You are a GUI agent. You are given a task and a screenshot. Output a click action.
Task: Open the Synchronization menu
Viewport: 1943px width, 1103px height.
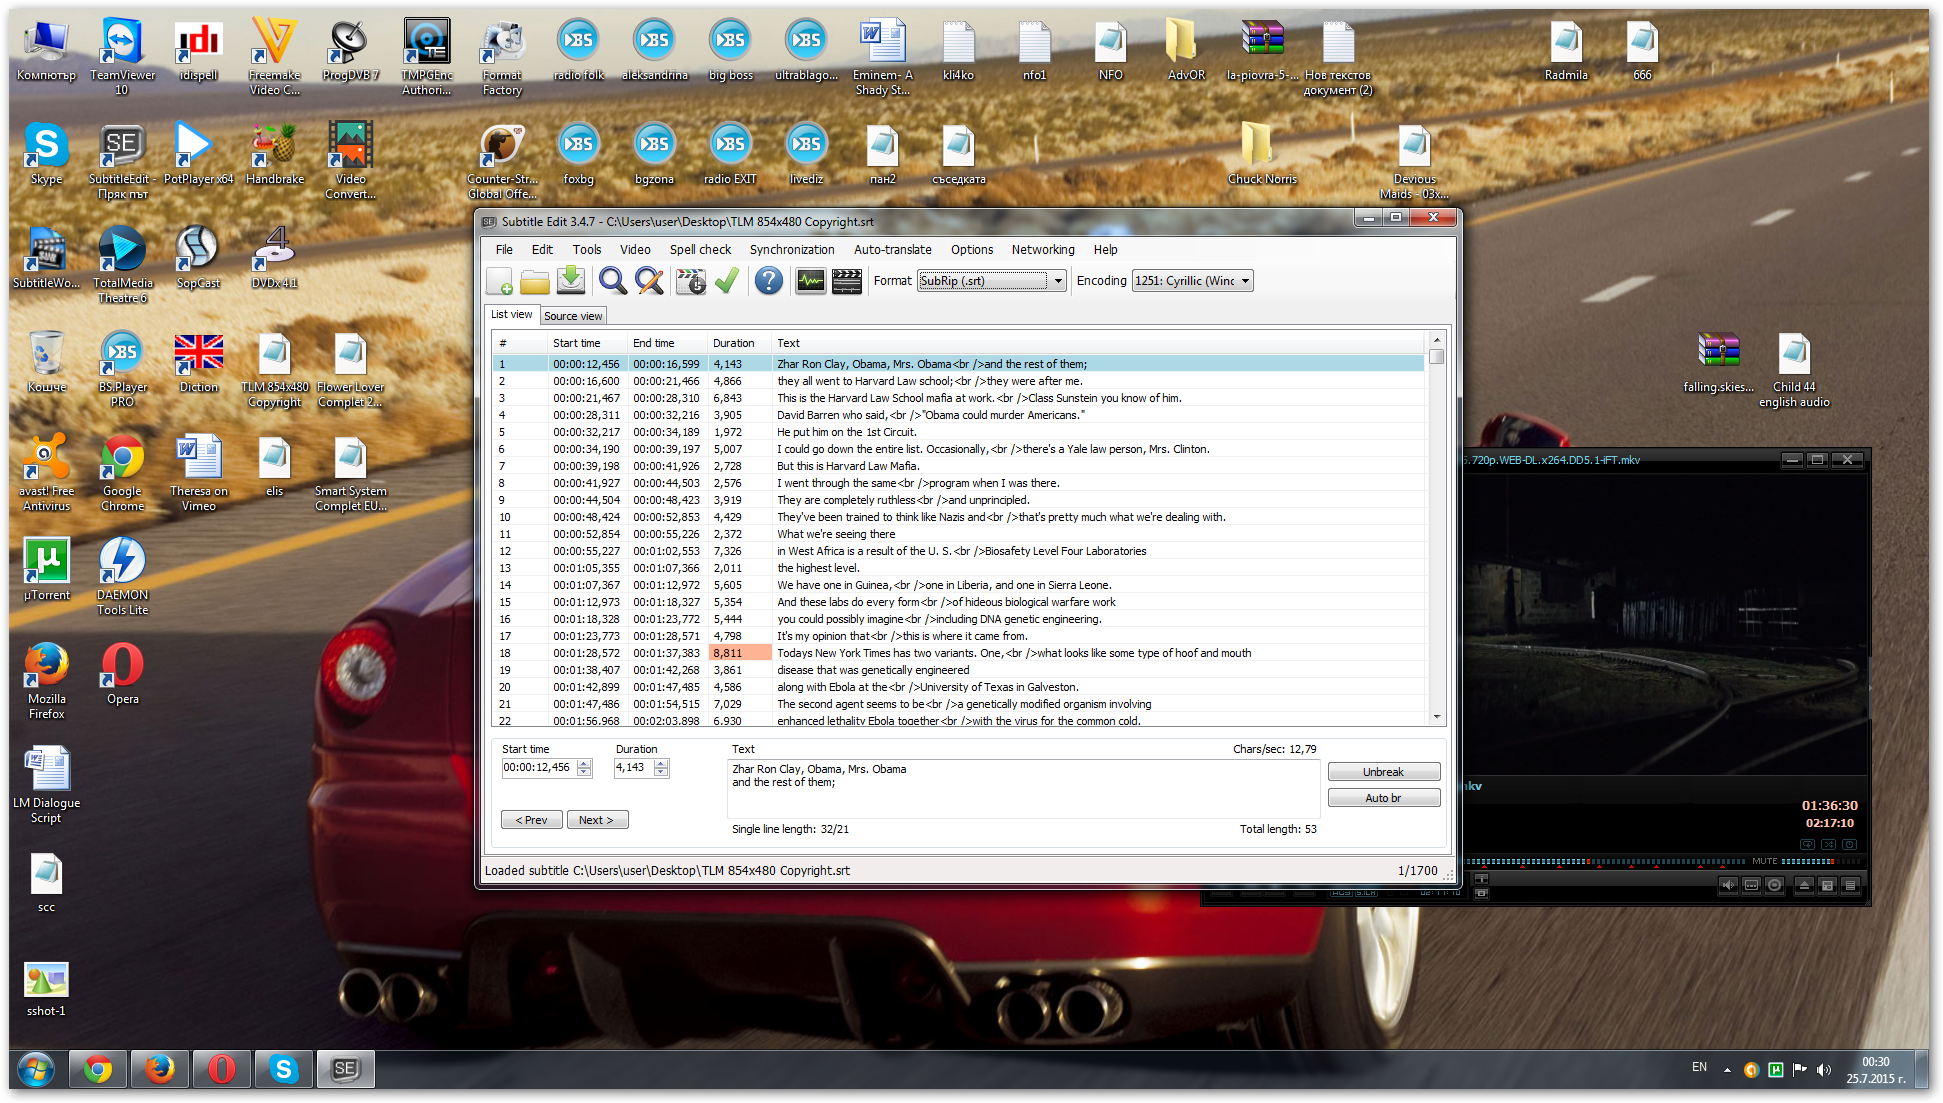pos(791,250)
